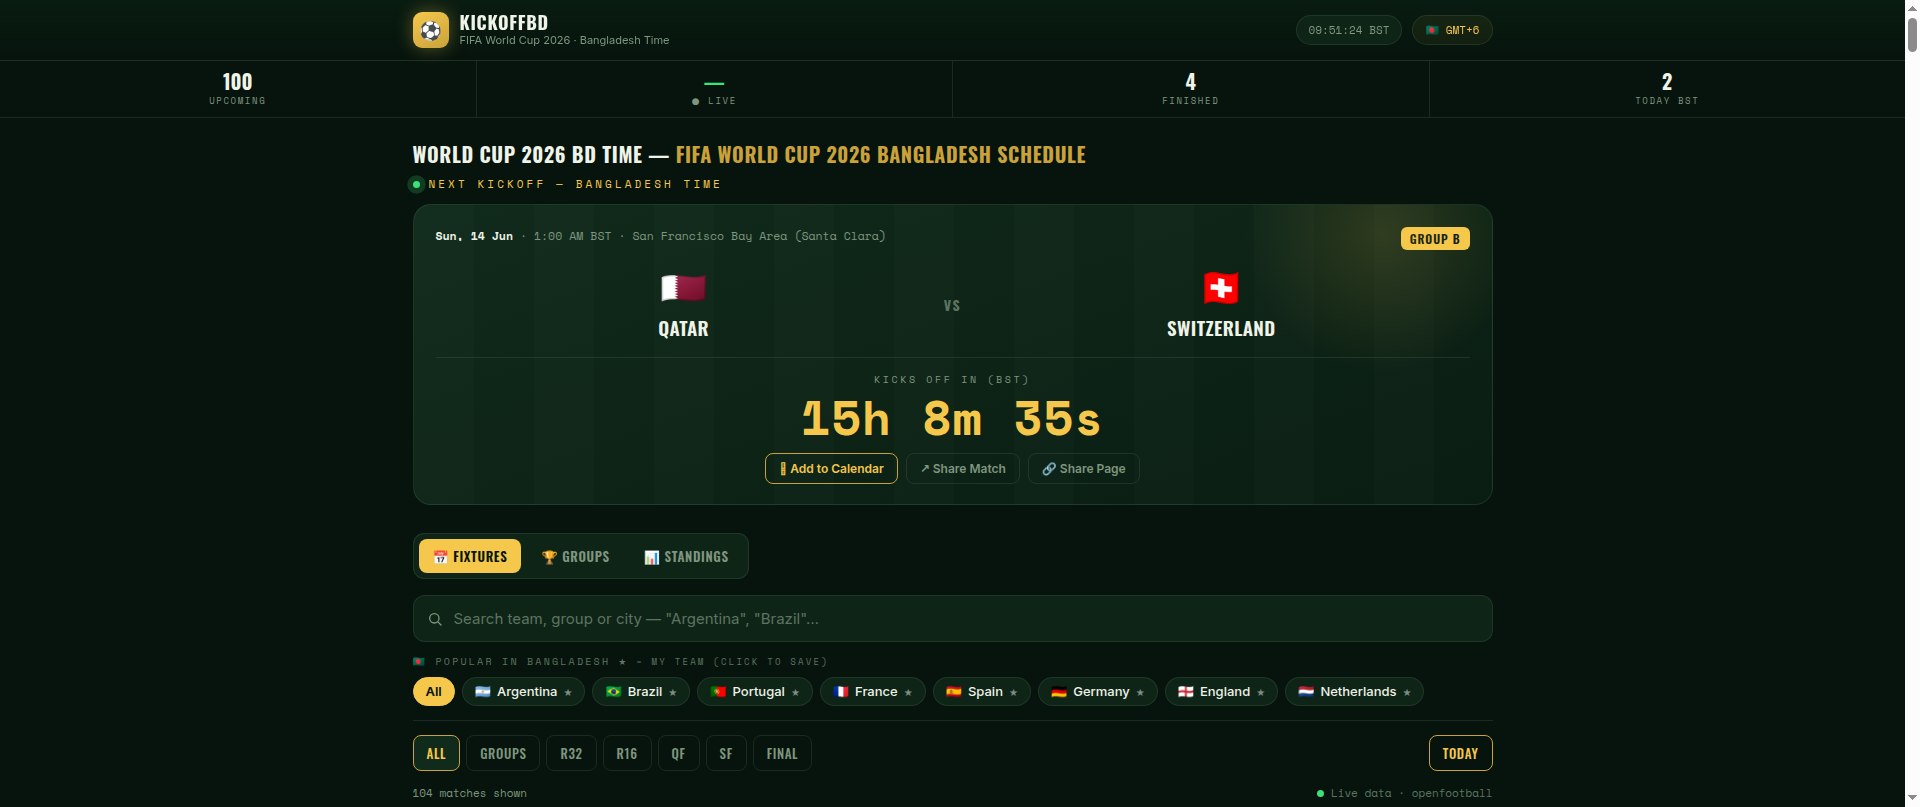Click the 2 Today BST stat
The height and width of the screenshot is (807, 1920).
[1666, 88]
